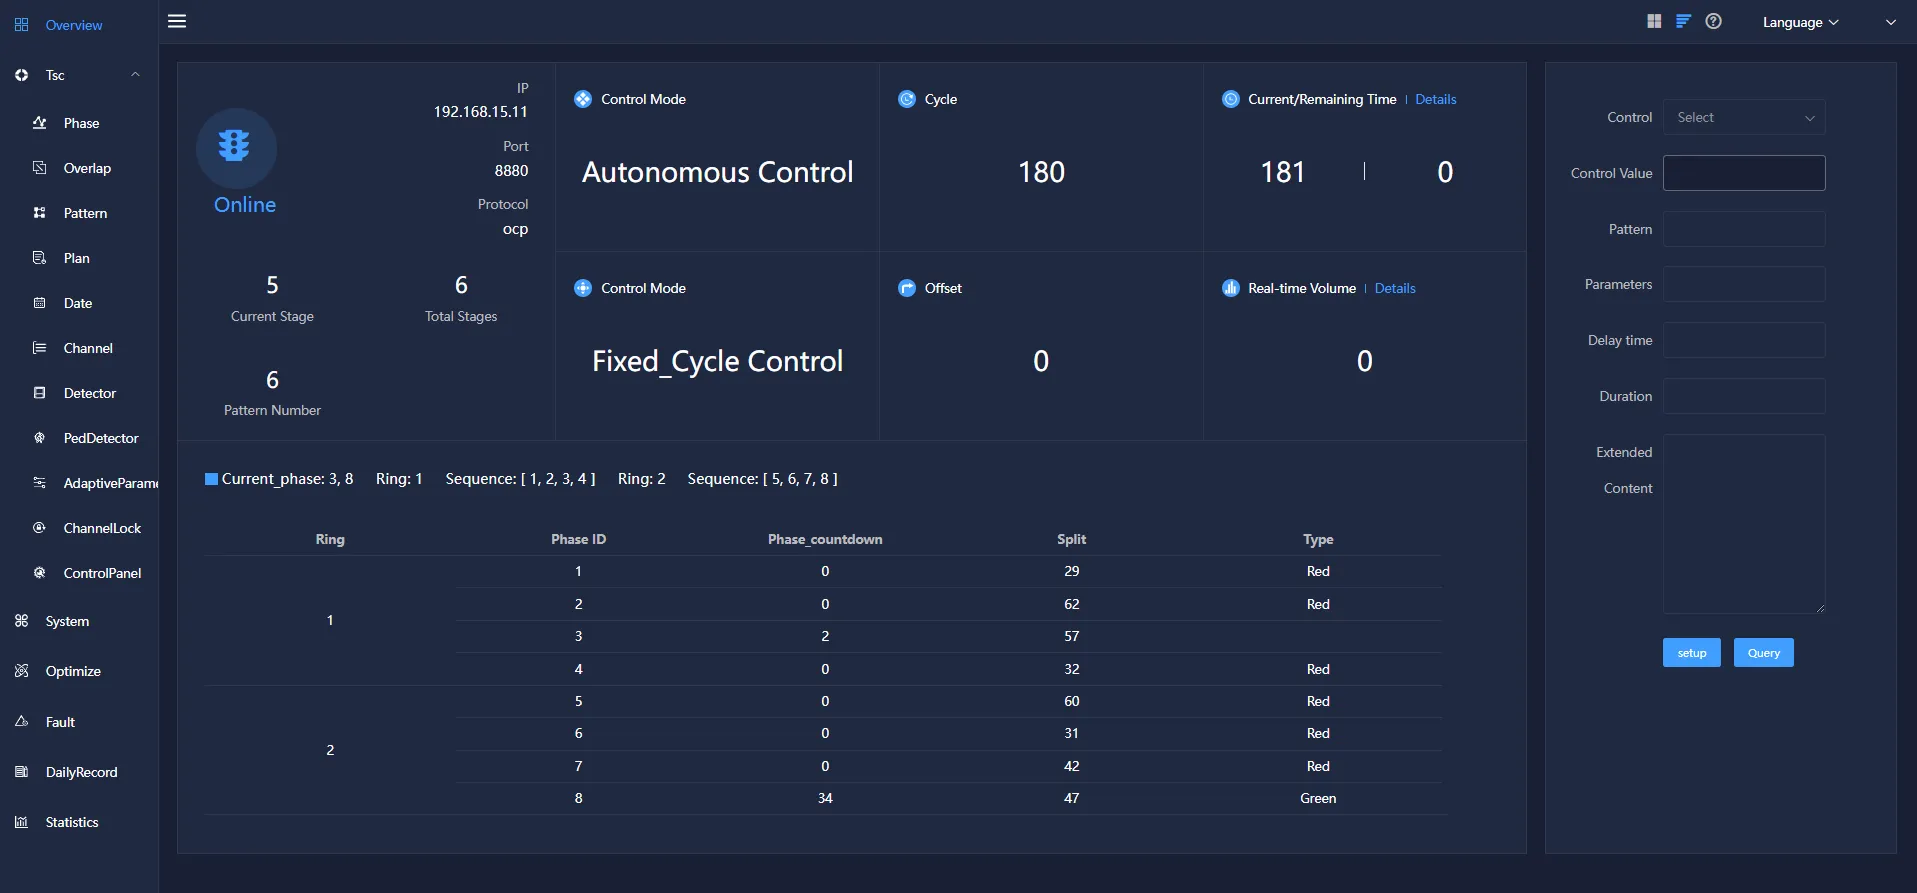The width and height of the screenshot is (1917, 893).
Task: Click the Green type cell for phase 8
Action: (x=1318, y=798)
